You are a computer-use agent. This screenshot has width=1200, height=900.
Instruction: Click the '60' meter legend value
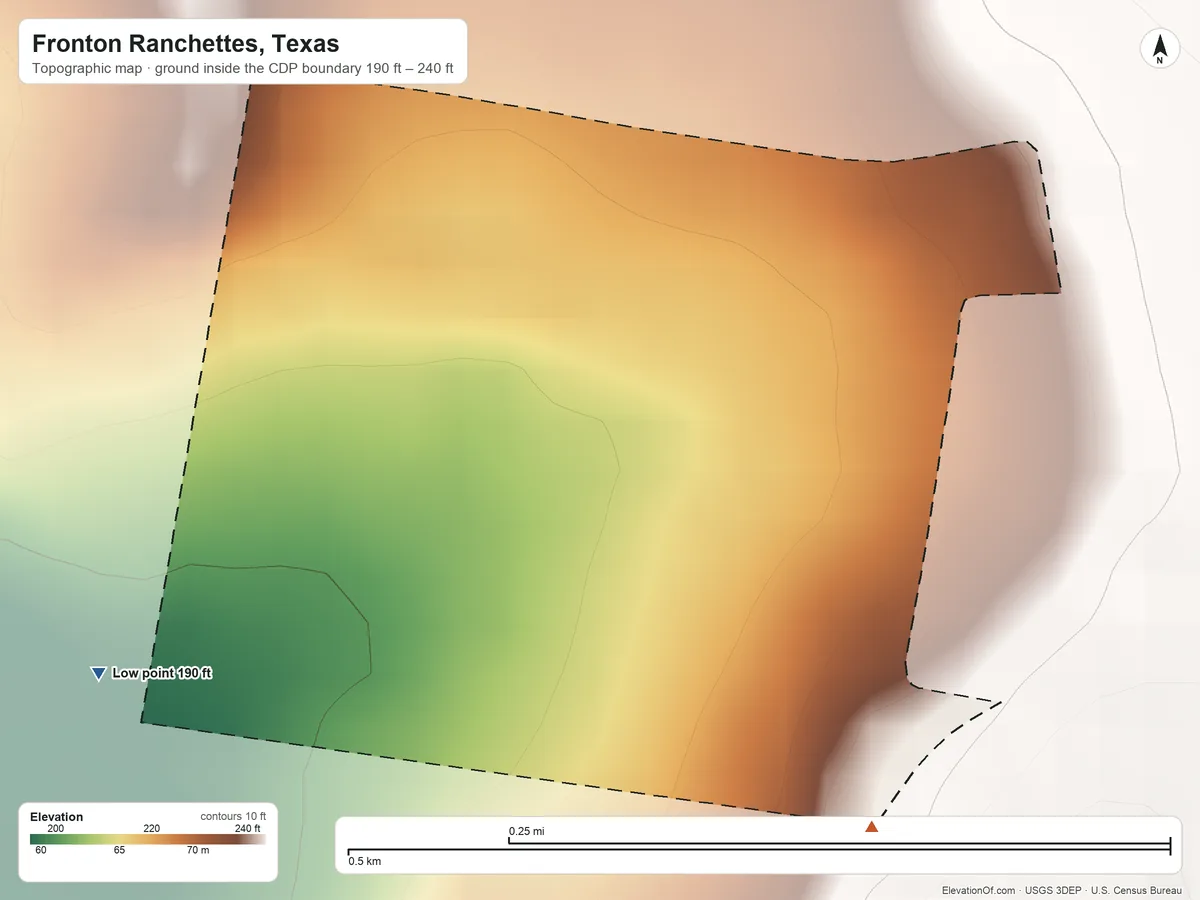tap(41, 850)
